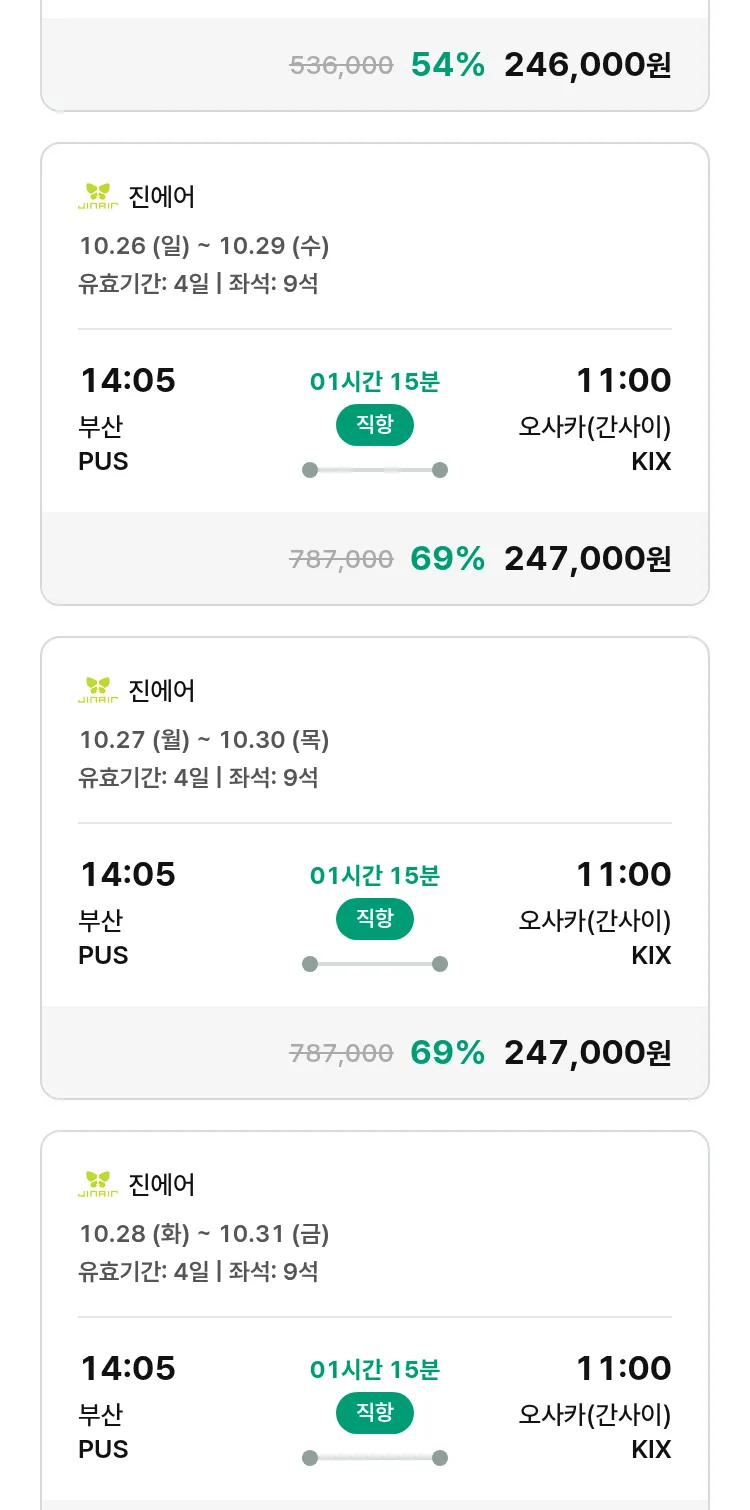Select 247,000원 price on 10.26 flight
750x1510 pixels.
pyautogui.click(x=587, y=558)
